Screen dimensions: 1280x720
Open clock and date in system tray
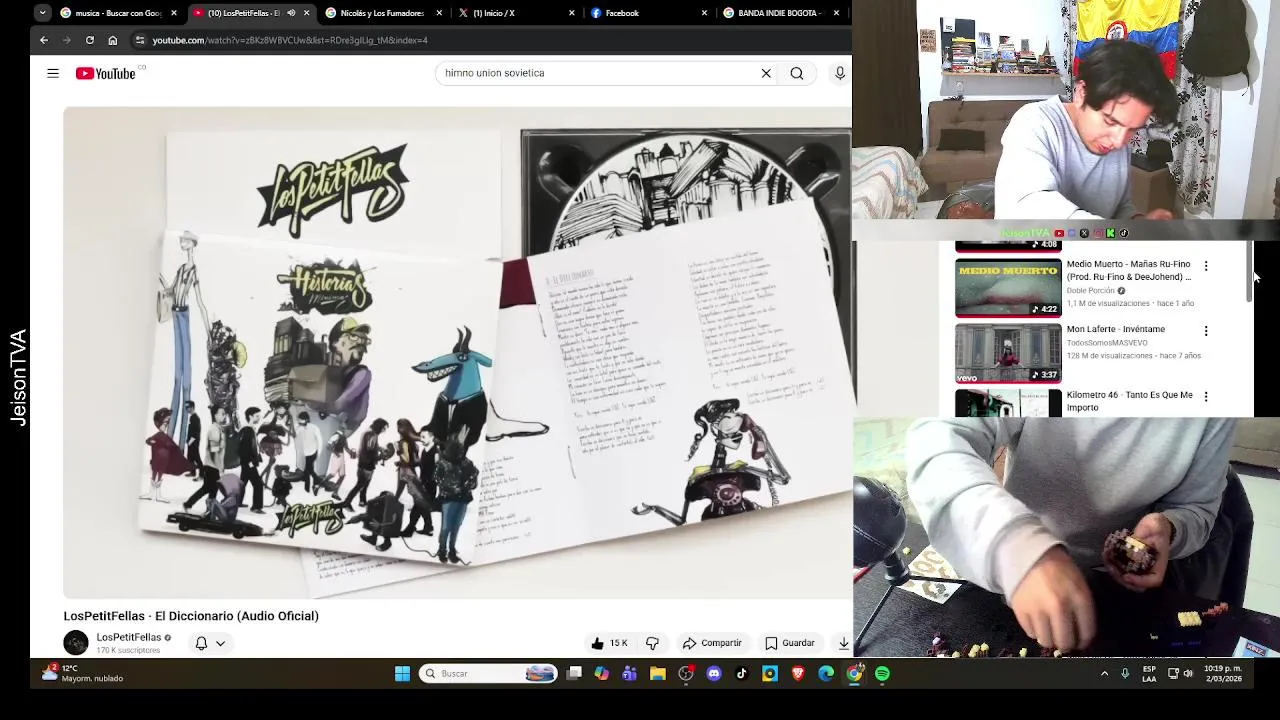tap(1222, 673)
